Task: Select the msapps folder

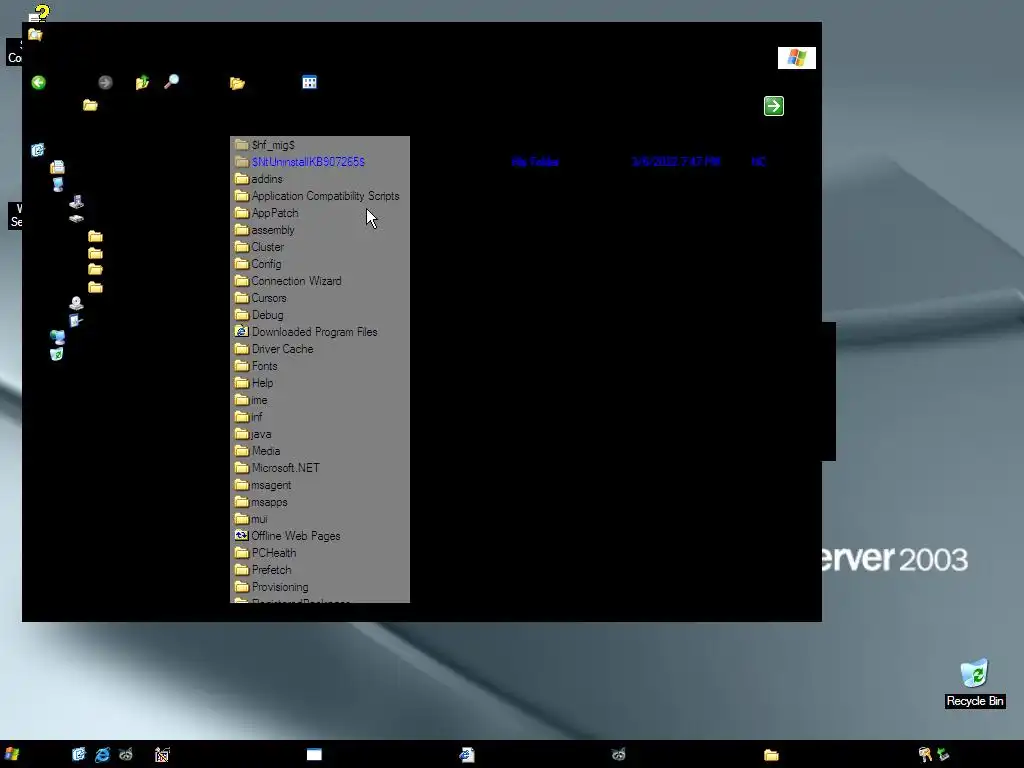Action: point(261,502)
